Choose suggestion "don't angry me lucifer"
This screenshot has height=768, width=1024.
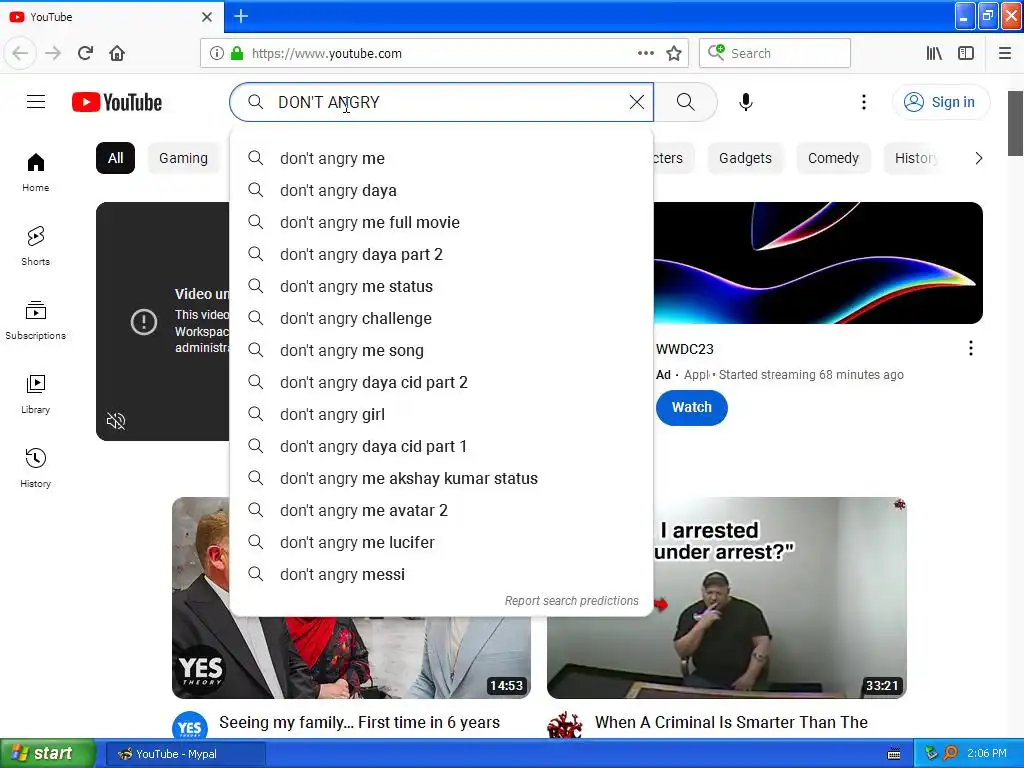point(441,542)
